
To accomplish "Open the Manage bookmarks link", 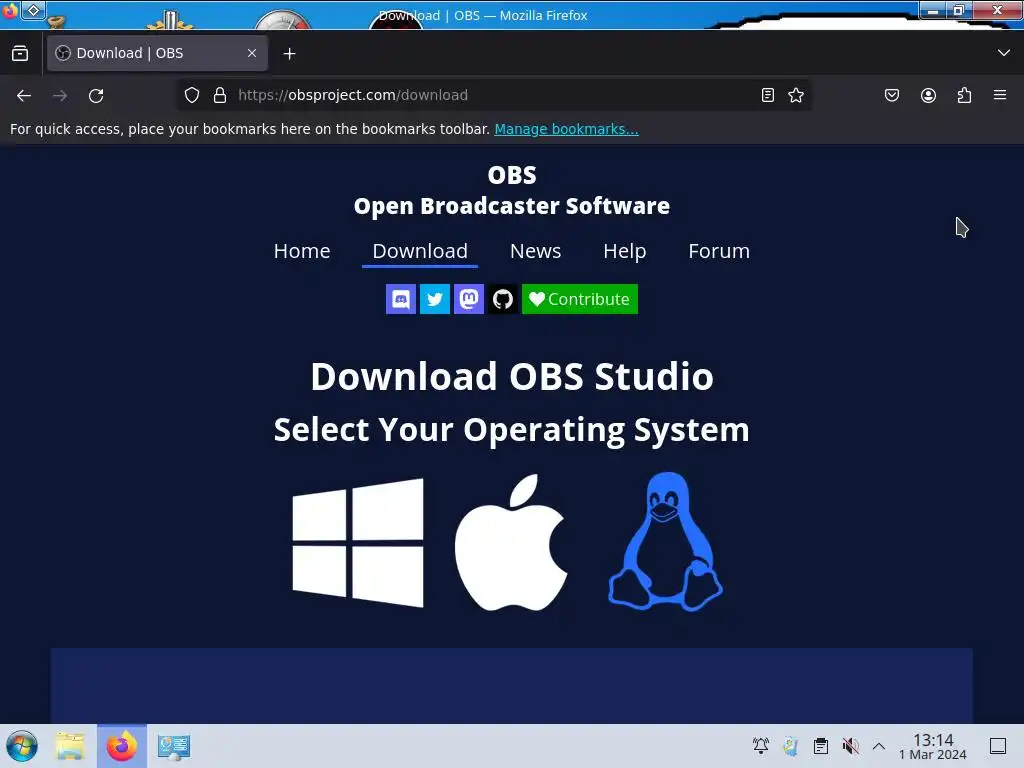I will (x=566, y=129).
